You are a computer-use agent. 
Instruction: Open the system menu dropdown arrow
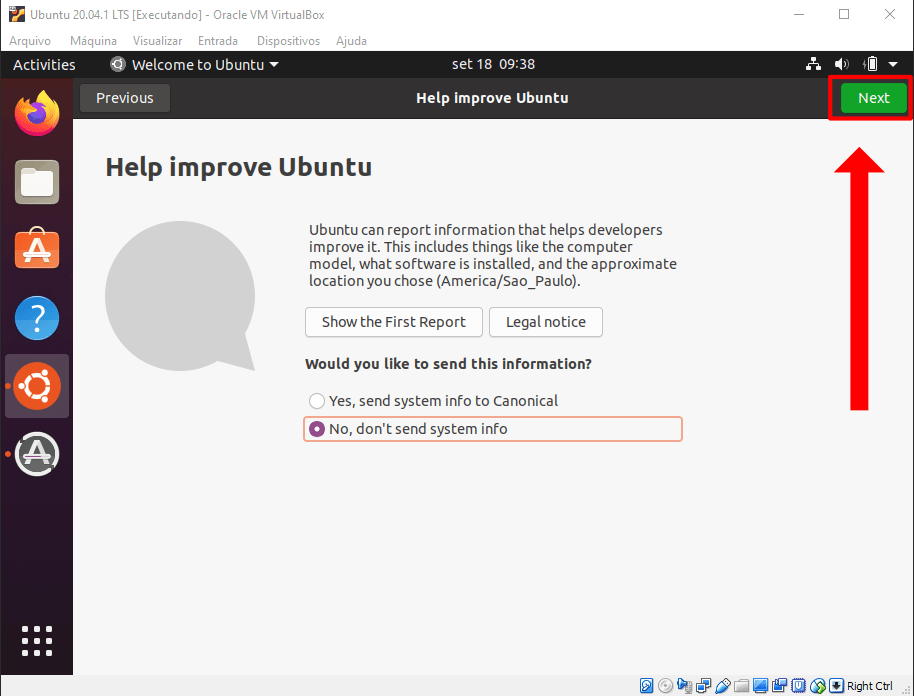pos(893,64)
